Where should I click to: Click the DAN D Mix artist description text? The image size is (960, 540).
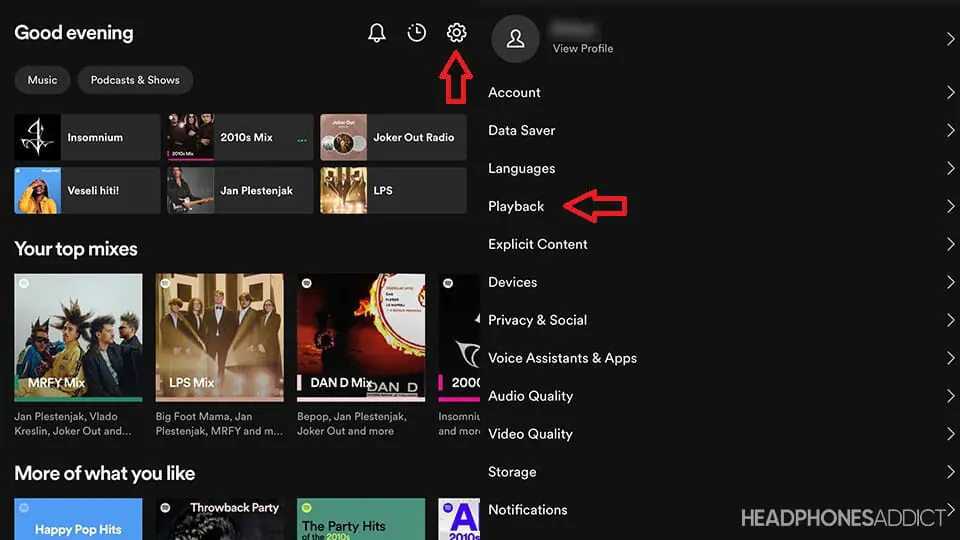[352, 424]
